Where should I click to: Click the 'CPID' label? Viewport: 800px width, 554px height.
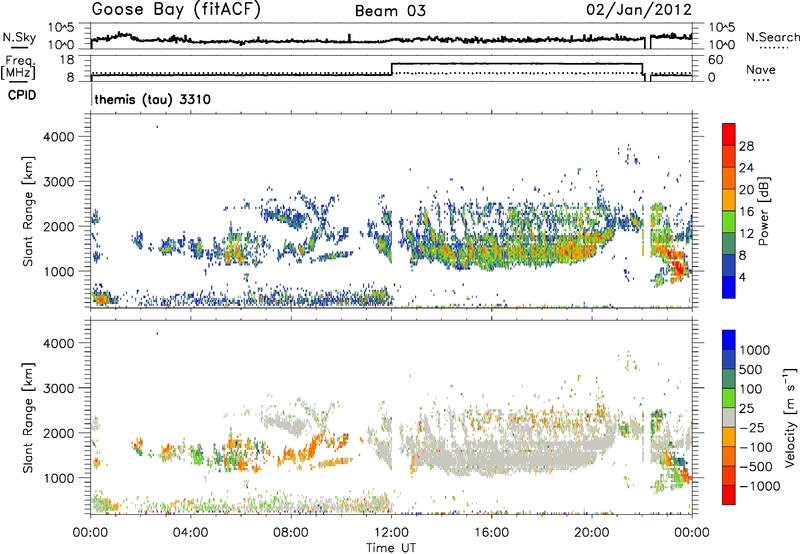(x=22, y=95)
